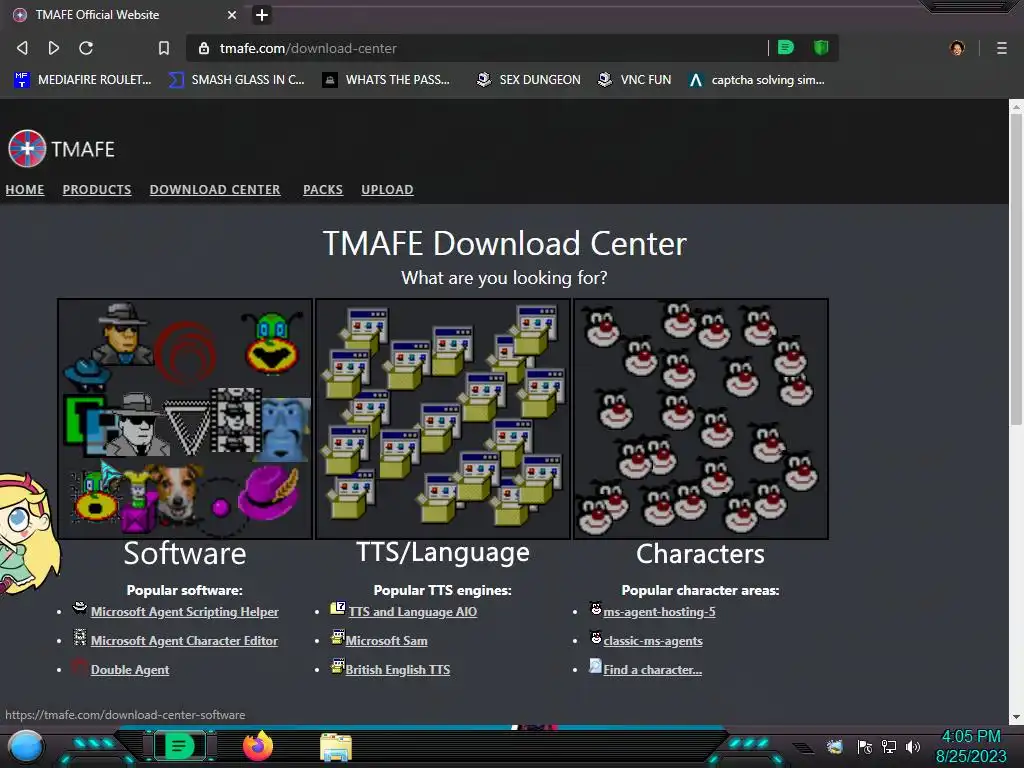Click the Action Center flag tray icon
Screen dimensions: 1024x768
[865, 746]
